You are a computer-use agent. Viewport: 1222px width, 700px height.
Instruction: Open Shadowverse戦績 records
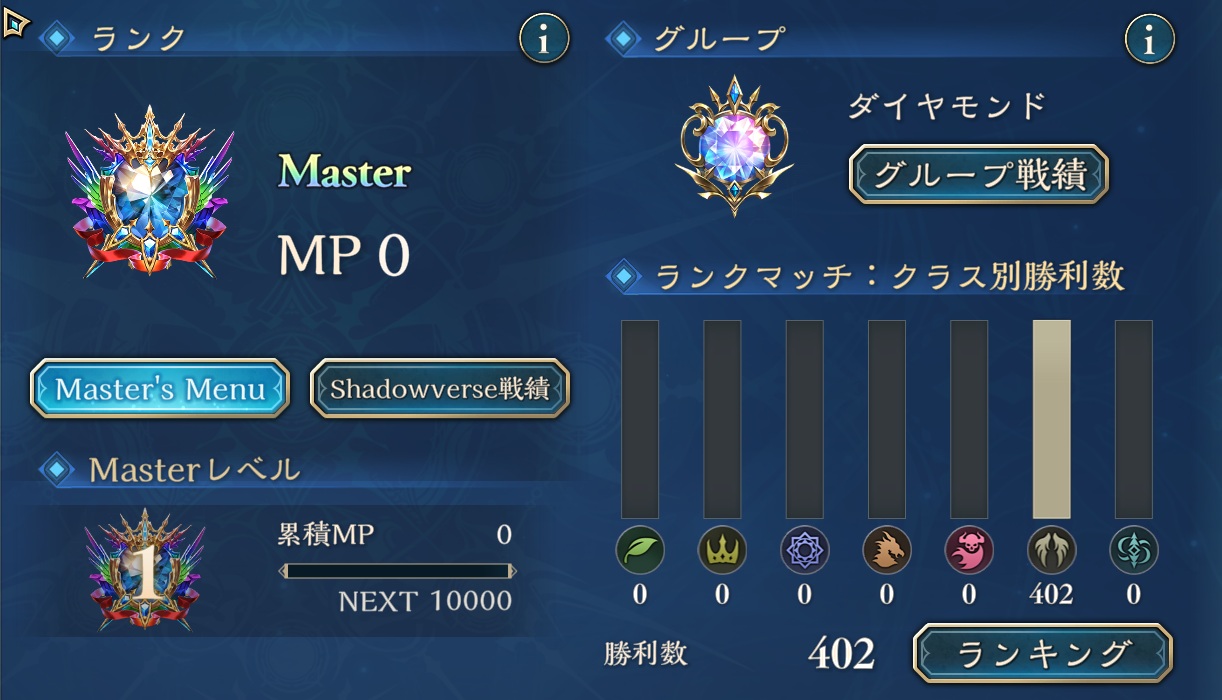pos(440,388)
